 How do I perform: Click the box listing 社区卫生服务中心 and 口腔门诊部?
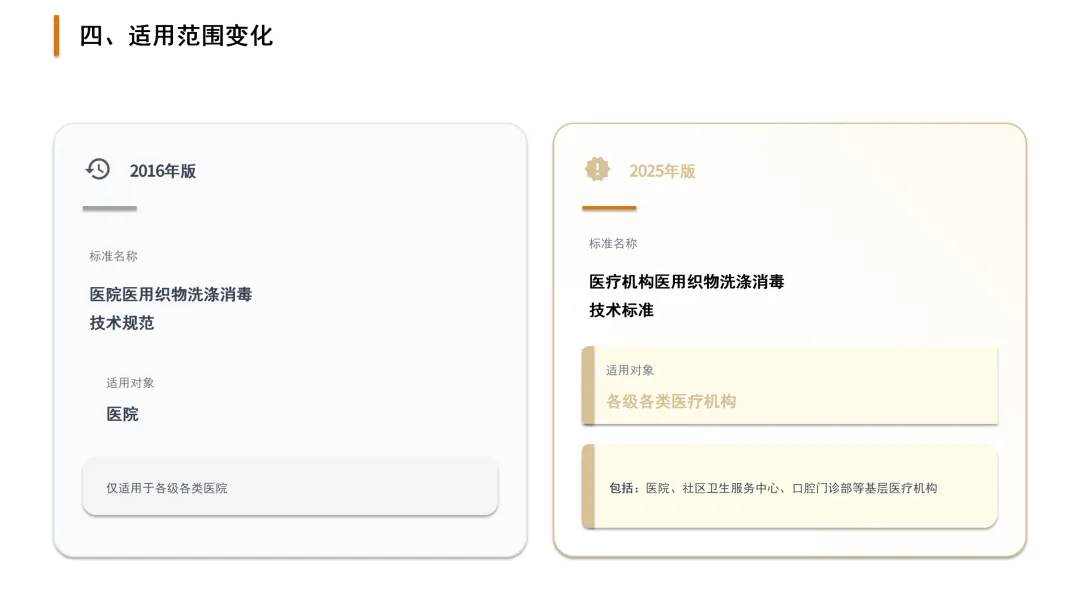click(790, 487)
